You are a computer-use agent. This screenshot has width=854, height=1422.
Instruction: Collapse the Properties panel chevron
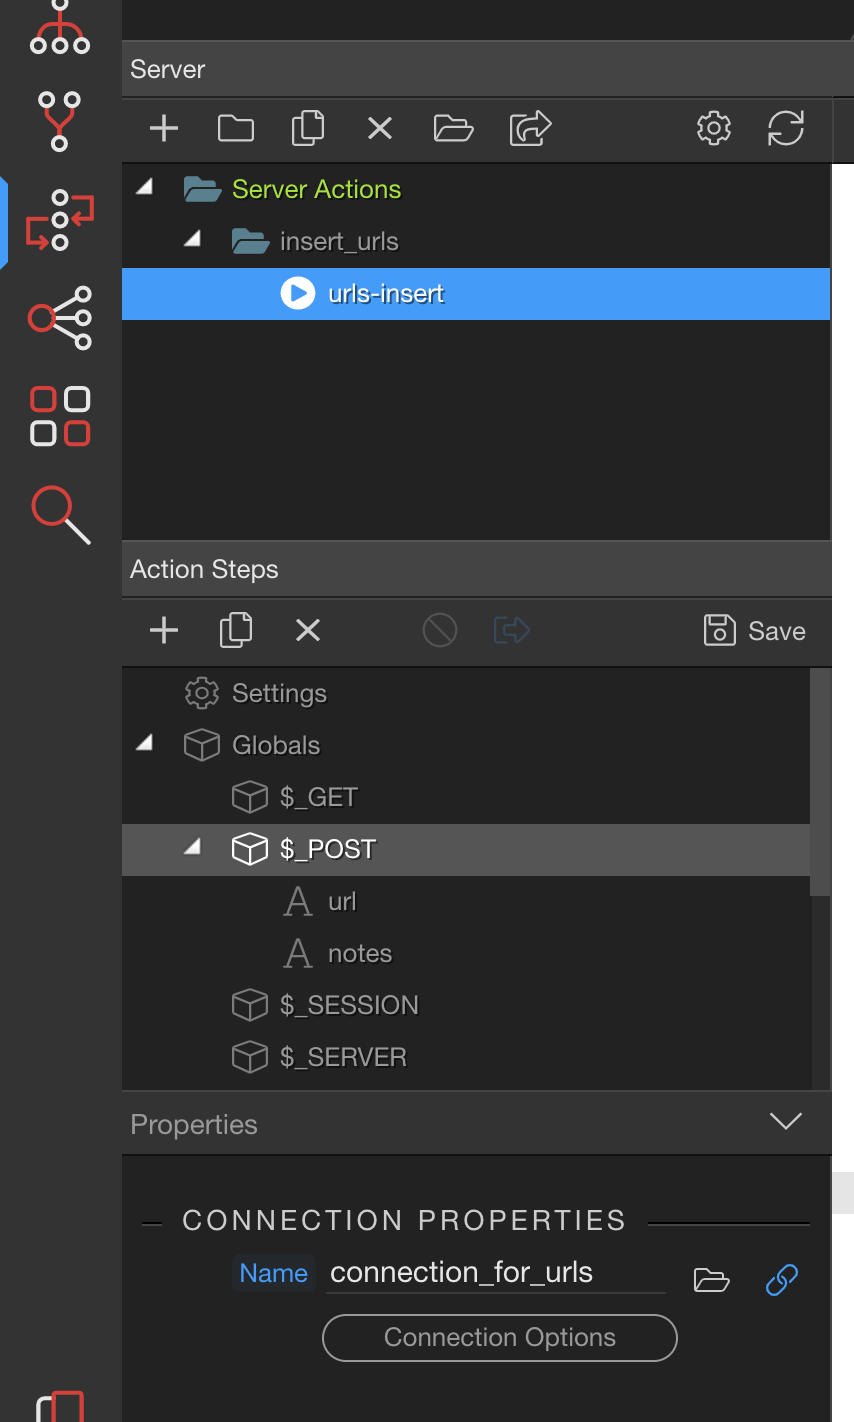[x=786, y=1122]
